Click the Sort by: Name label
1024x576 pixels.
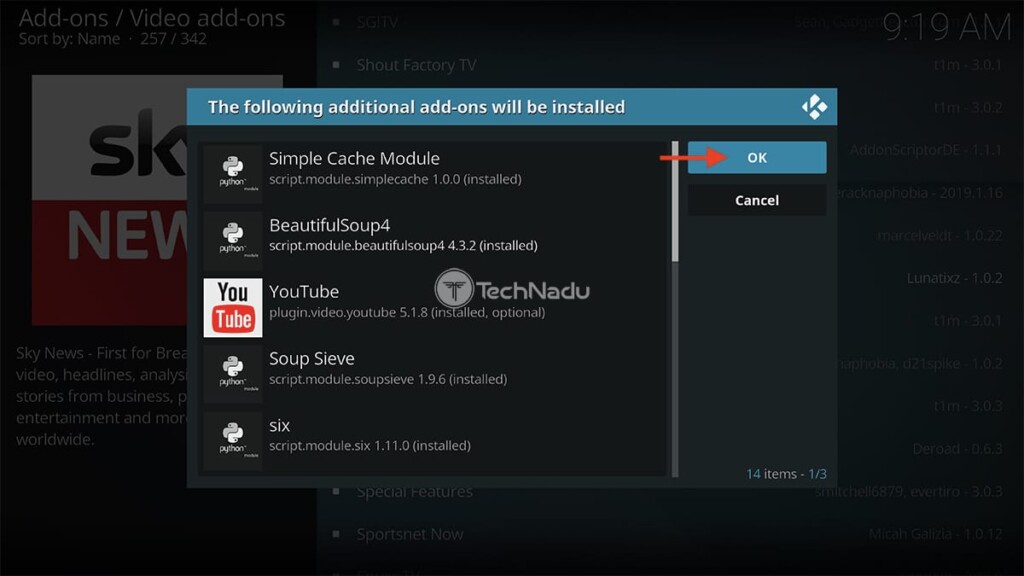click(69, 39)
